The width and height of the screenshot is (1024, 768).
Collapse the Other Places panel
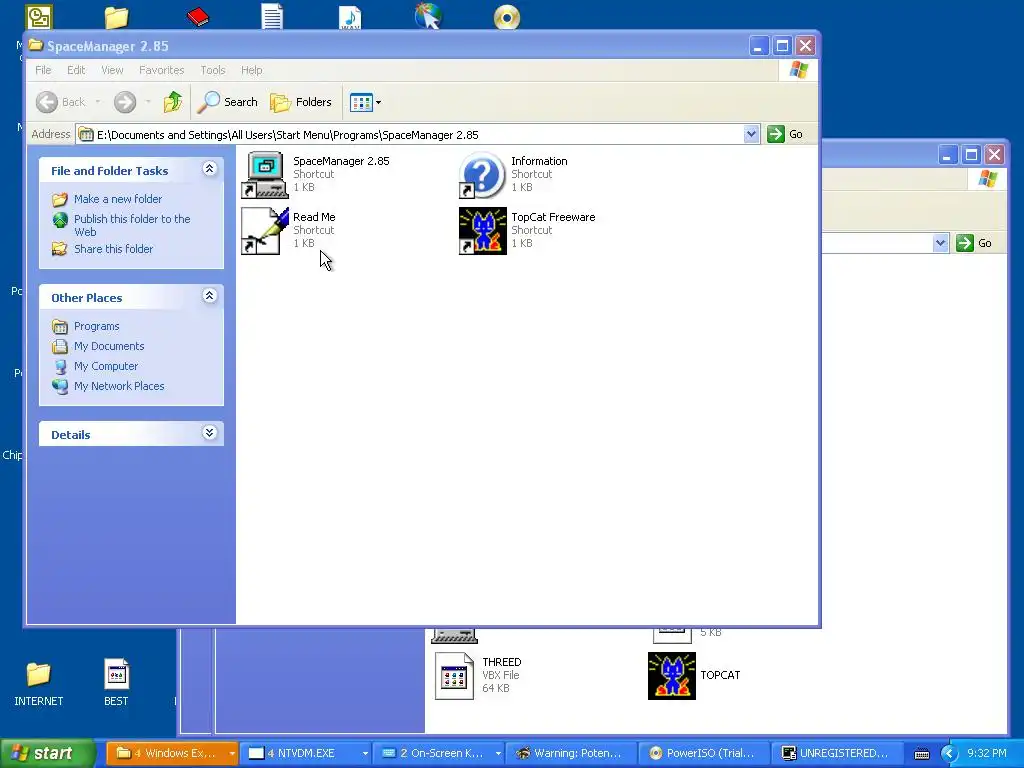click(x=209, y=296)
